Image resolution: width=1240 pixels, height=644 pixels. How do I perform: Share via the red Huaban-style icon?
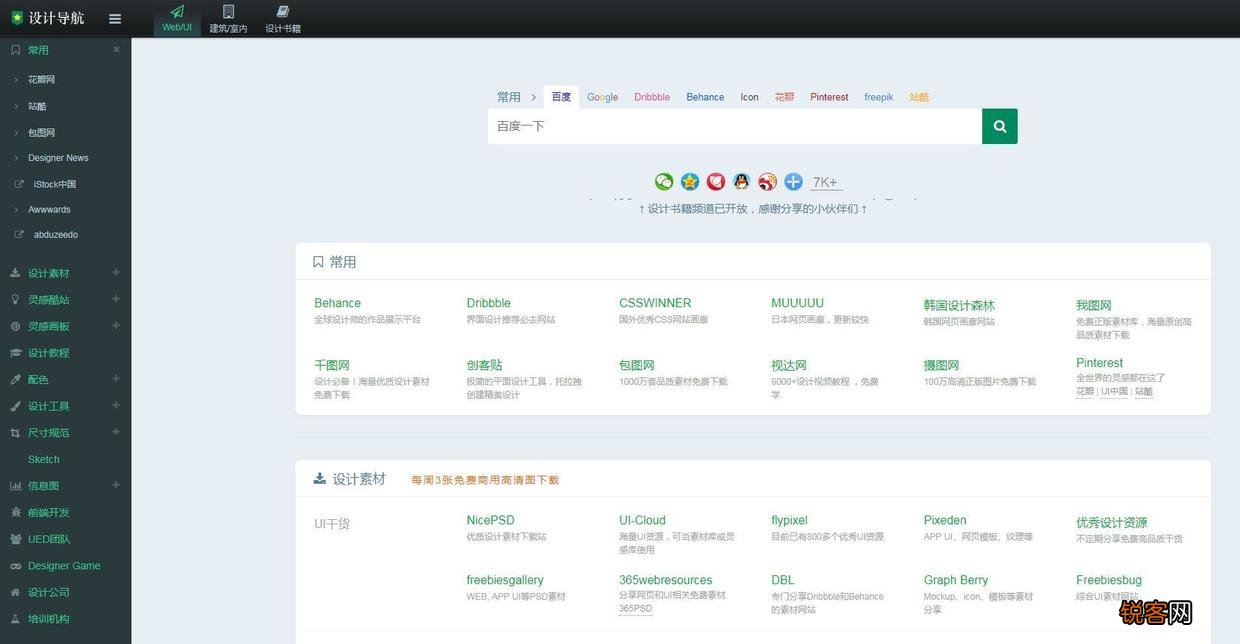pos(716,181)
